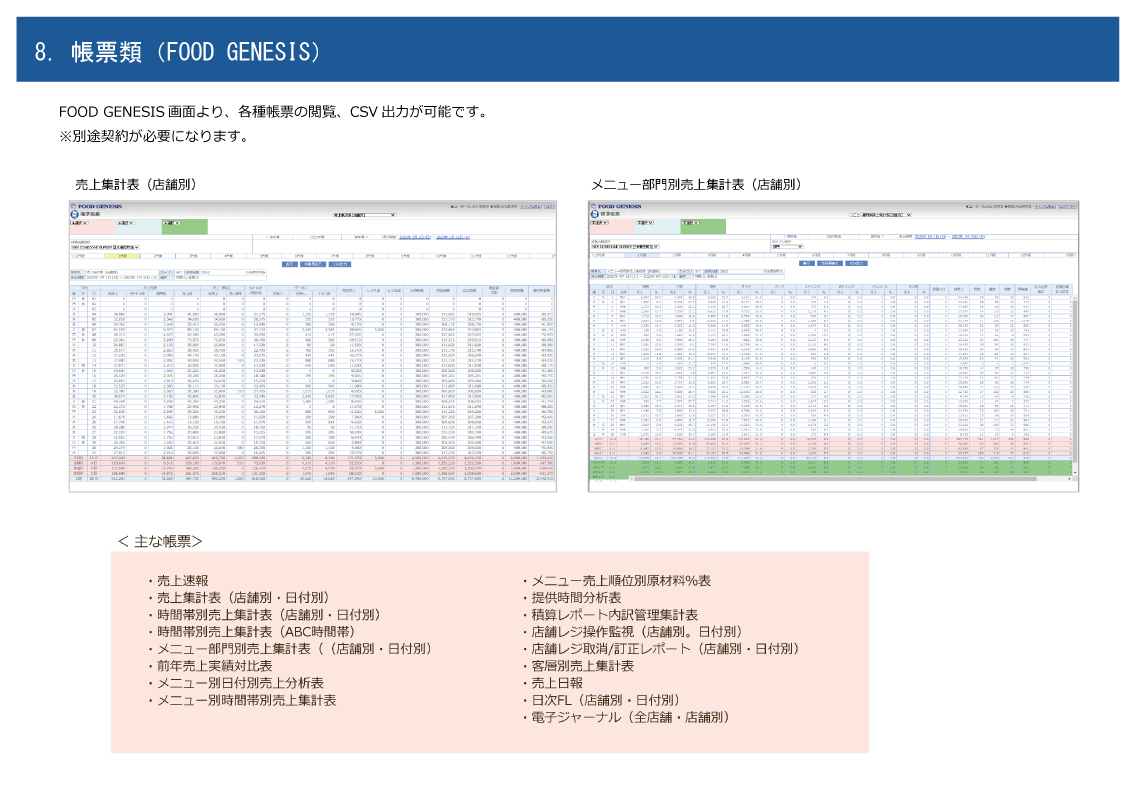1143x793 pixels.
Task: Click list item メニュー別時間帯別売上集計表
Action: pyautogui.click(x=246, y=700)
